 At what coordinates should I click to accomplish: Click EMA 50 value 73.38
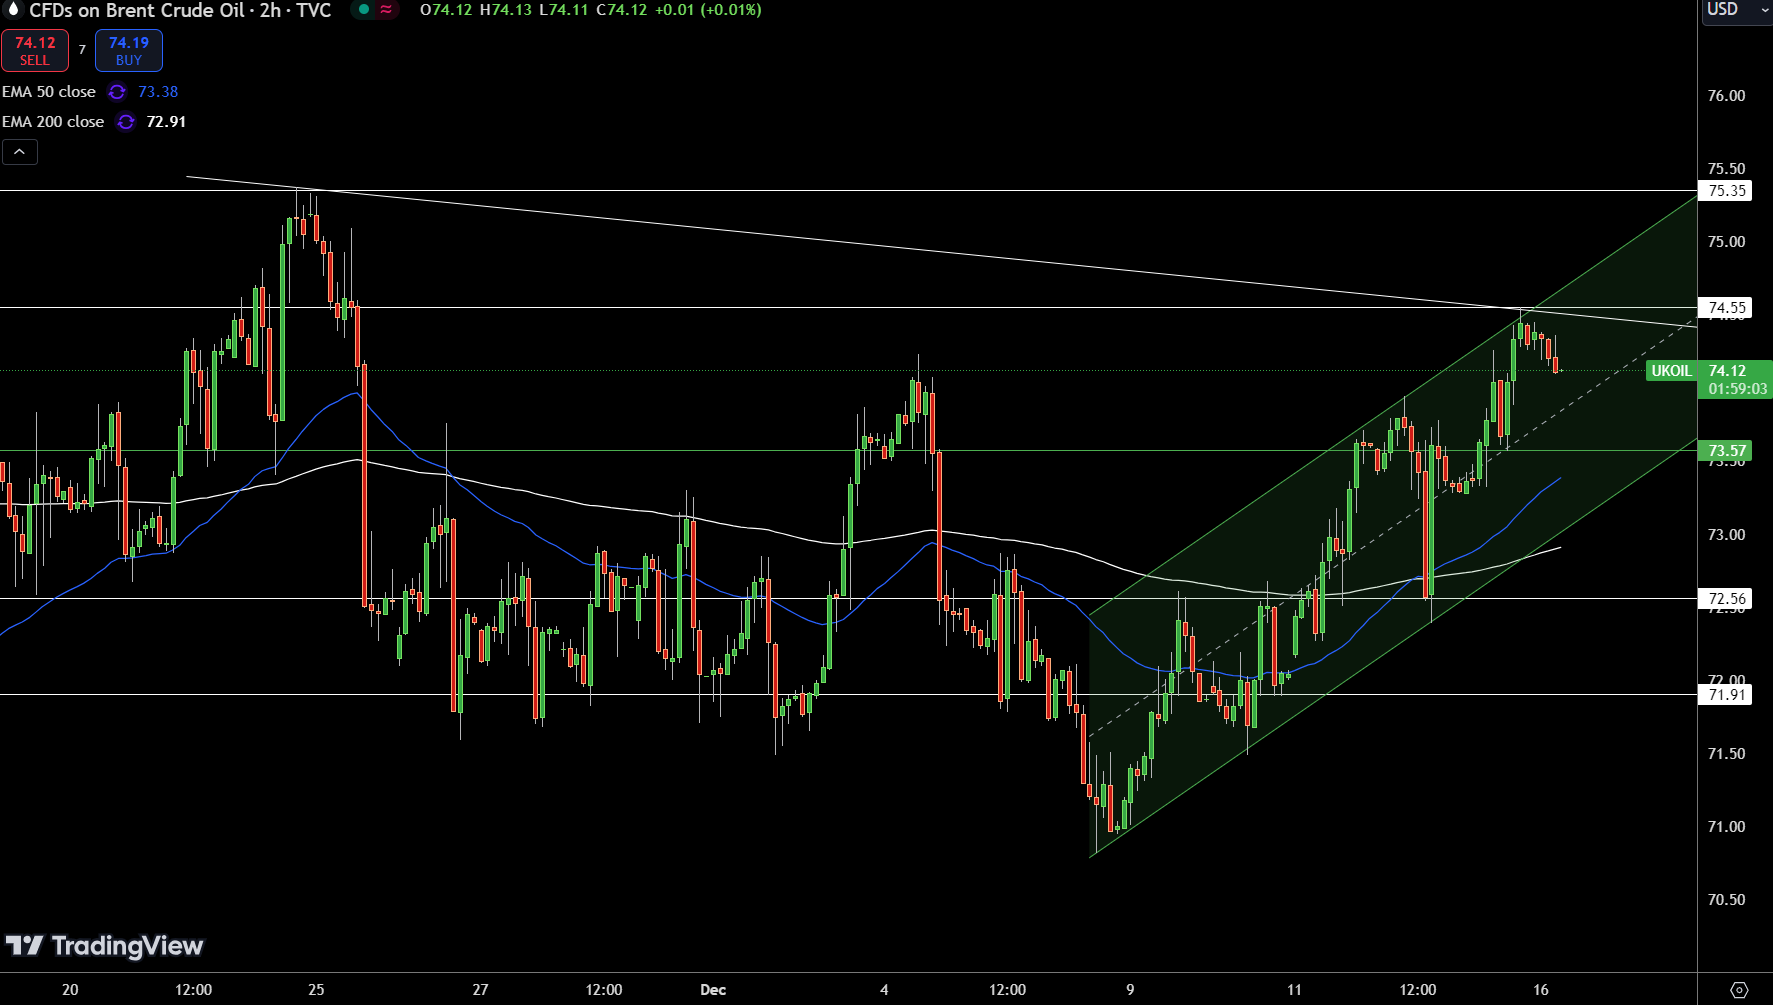click(x=158, y=92)
